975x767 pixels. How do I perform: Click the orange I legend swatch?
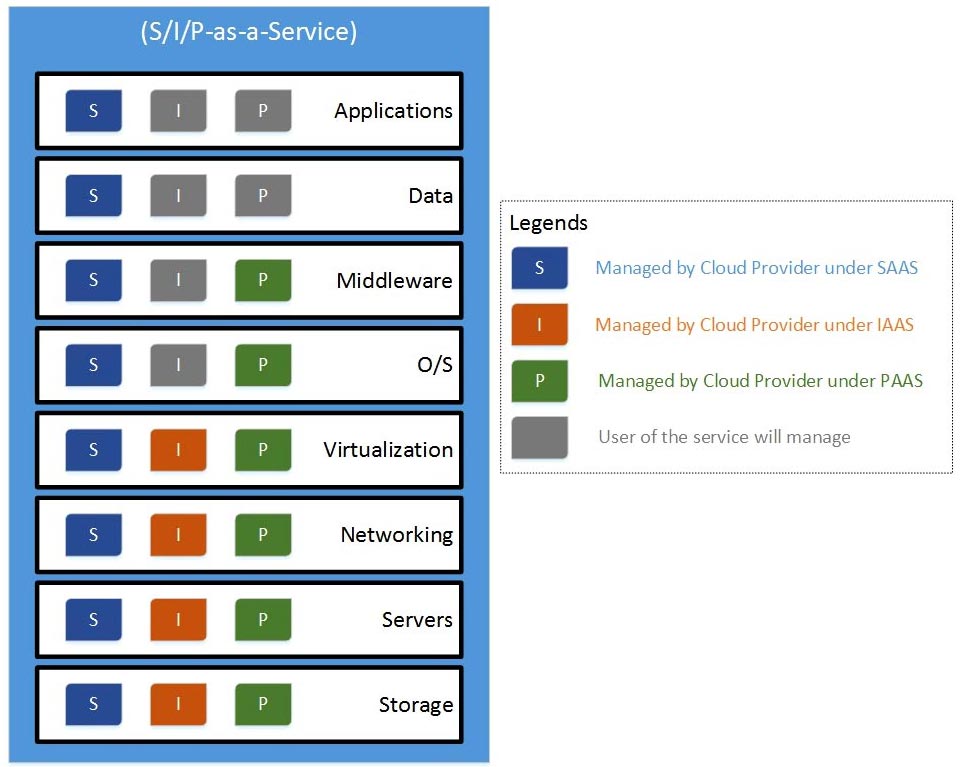(x=539, y=324)
